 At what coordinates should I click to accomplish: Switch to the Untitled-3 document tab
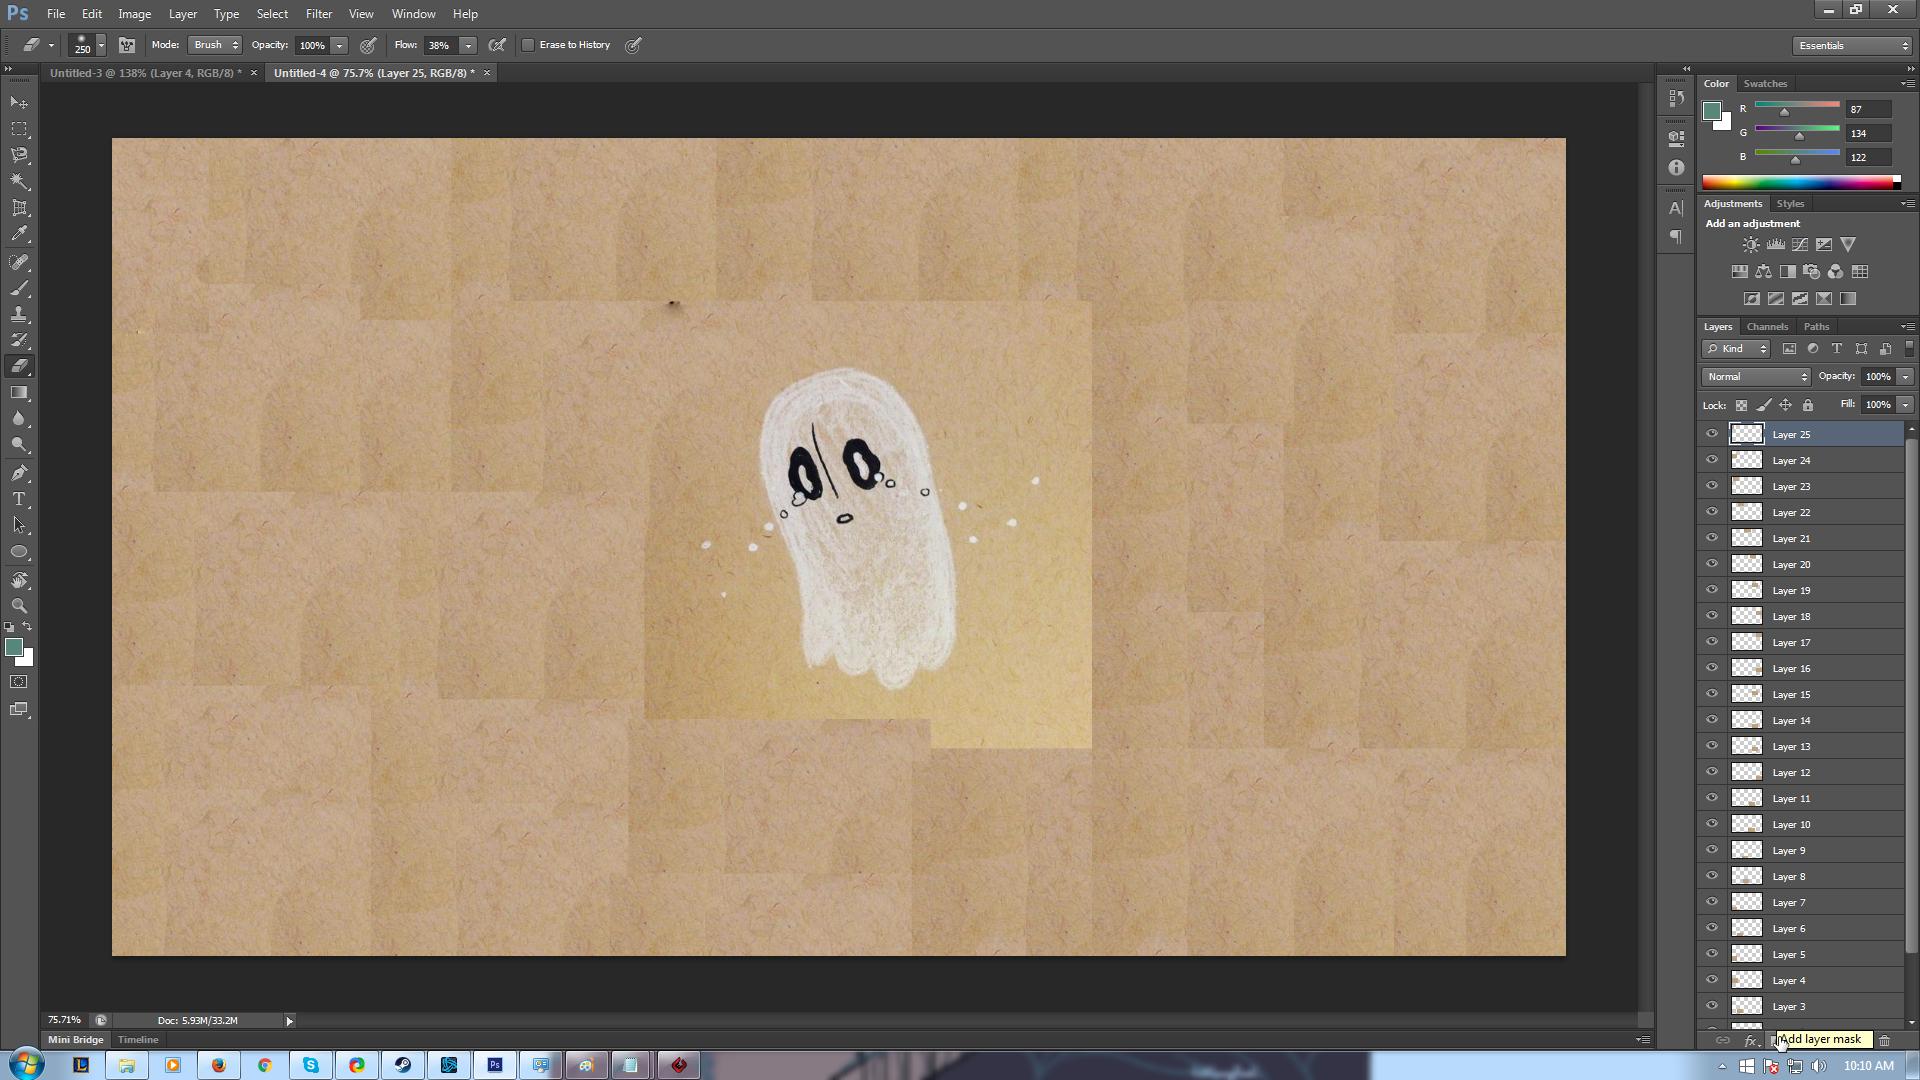[146, 73]
